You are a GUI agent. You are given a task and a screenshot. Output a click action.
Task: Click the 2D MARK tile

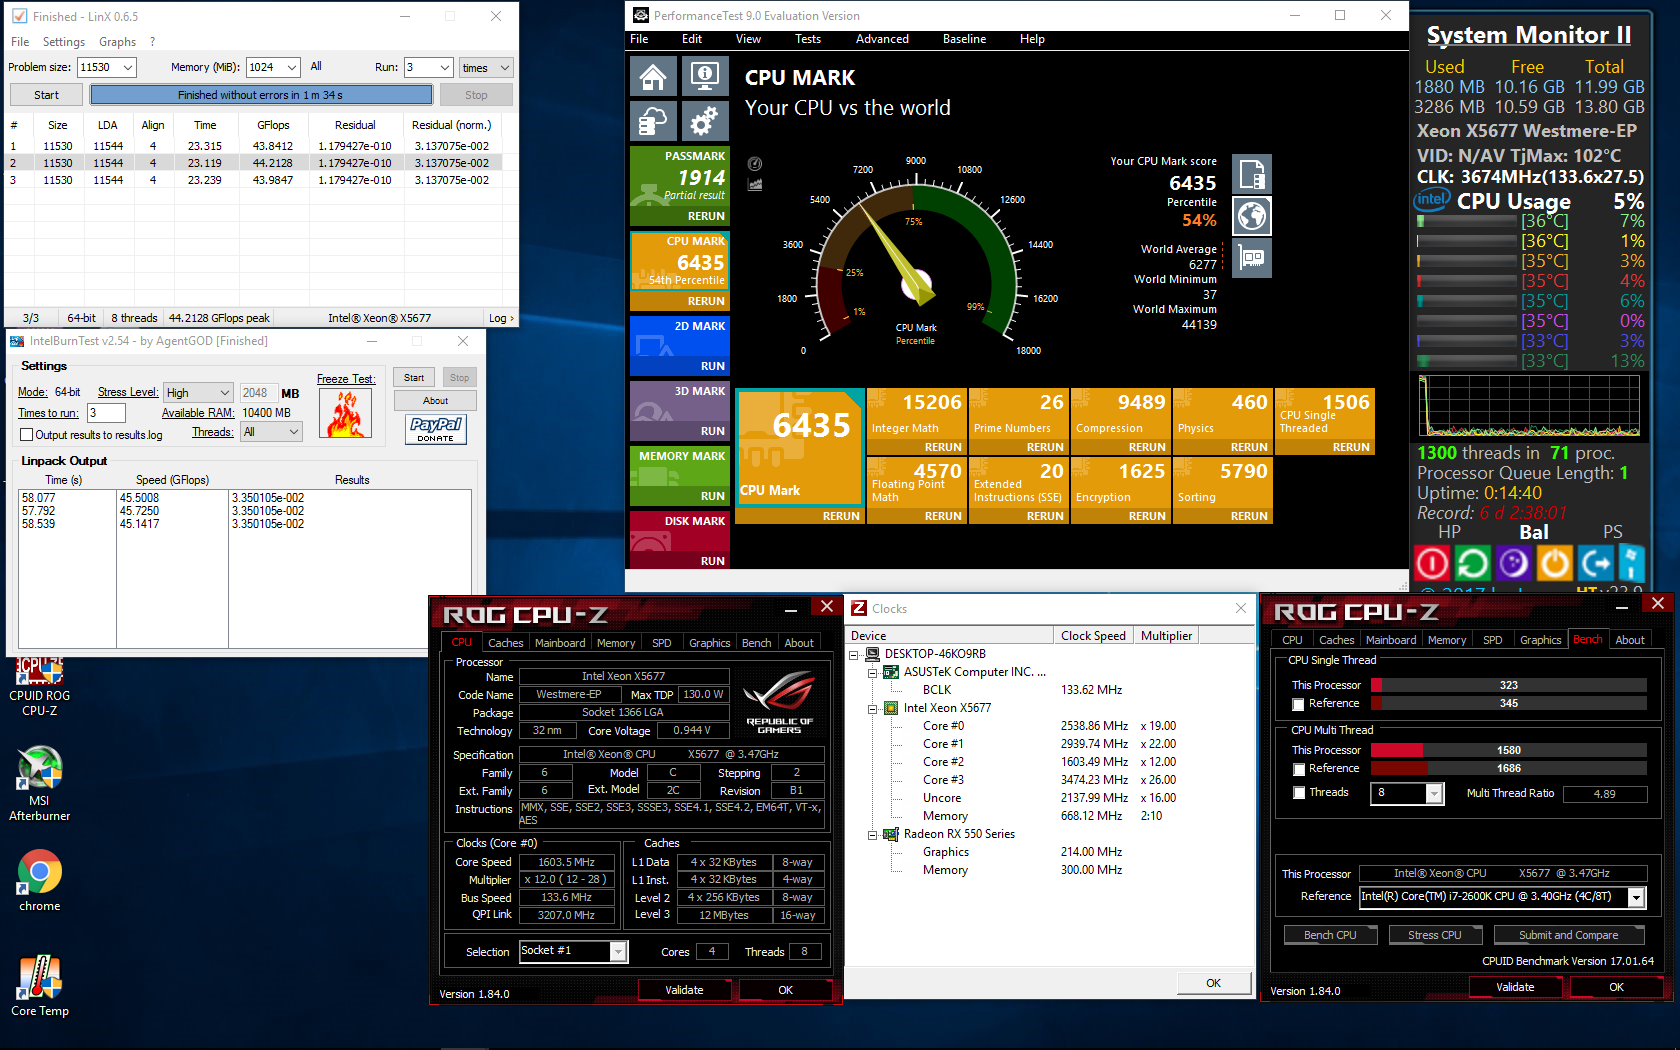680,346
